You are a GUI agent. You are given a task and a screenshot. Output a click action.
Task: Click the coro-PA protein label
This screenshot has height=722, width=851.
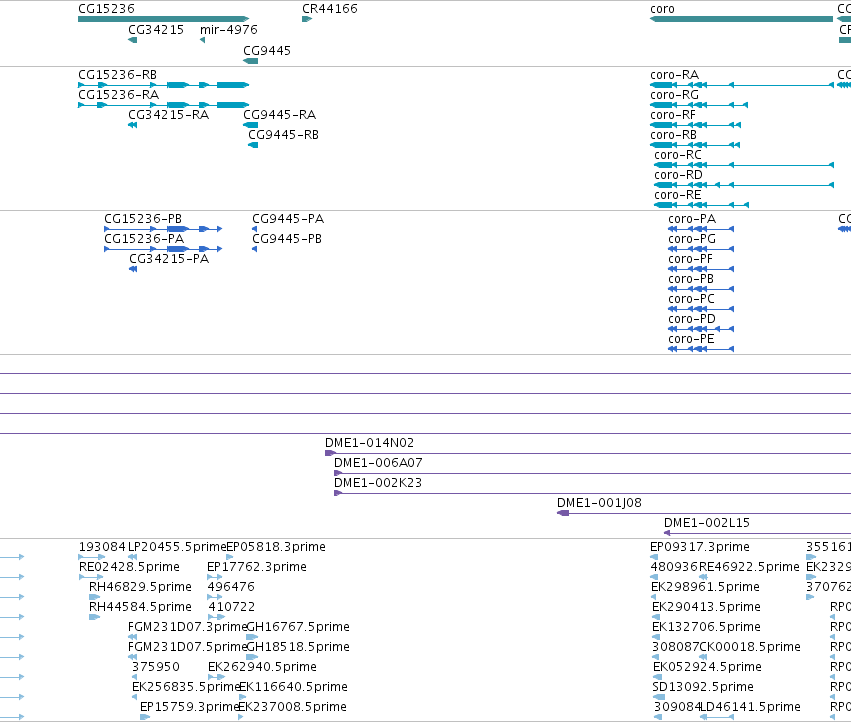pos(692,219)
